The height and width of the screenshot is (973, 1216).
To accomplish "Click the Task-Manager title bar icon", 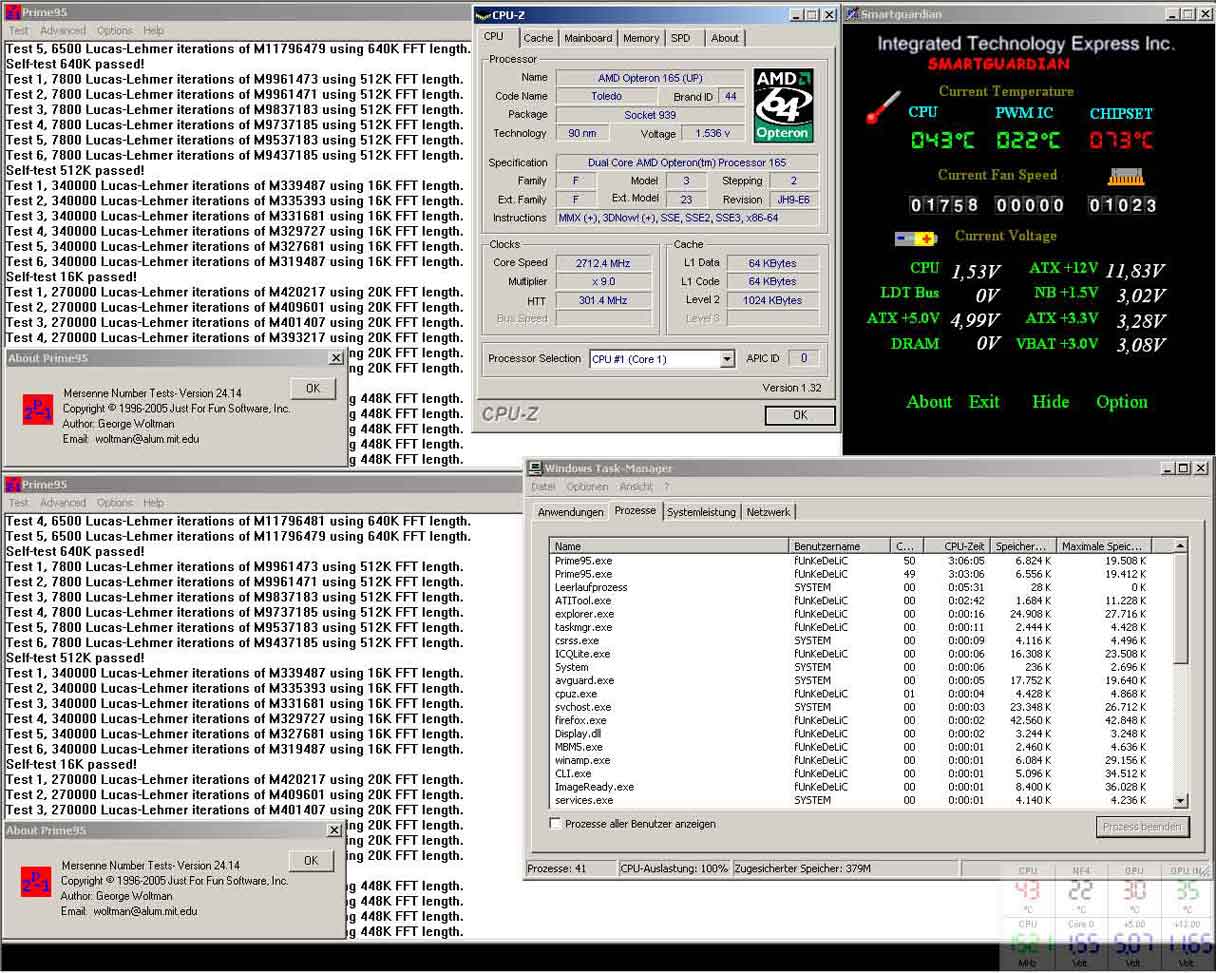I will [x=536, y=468].
